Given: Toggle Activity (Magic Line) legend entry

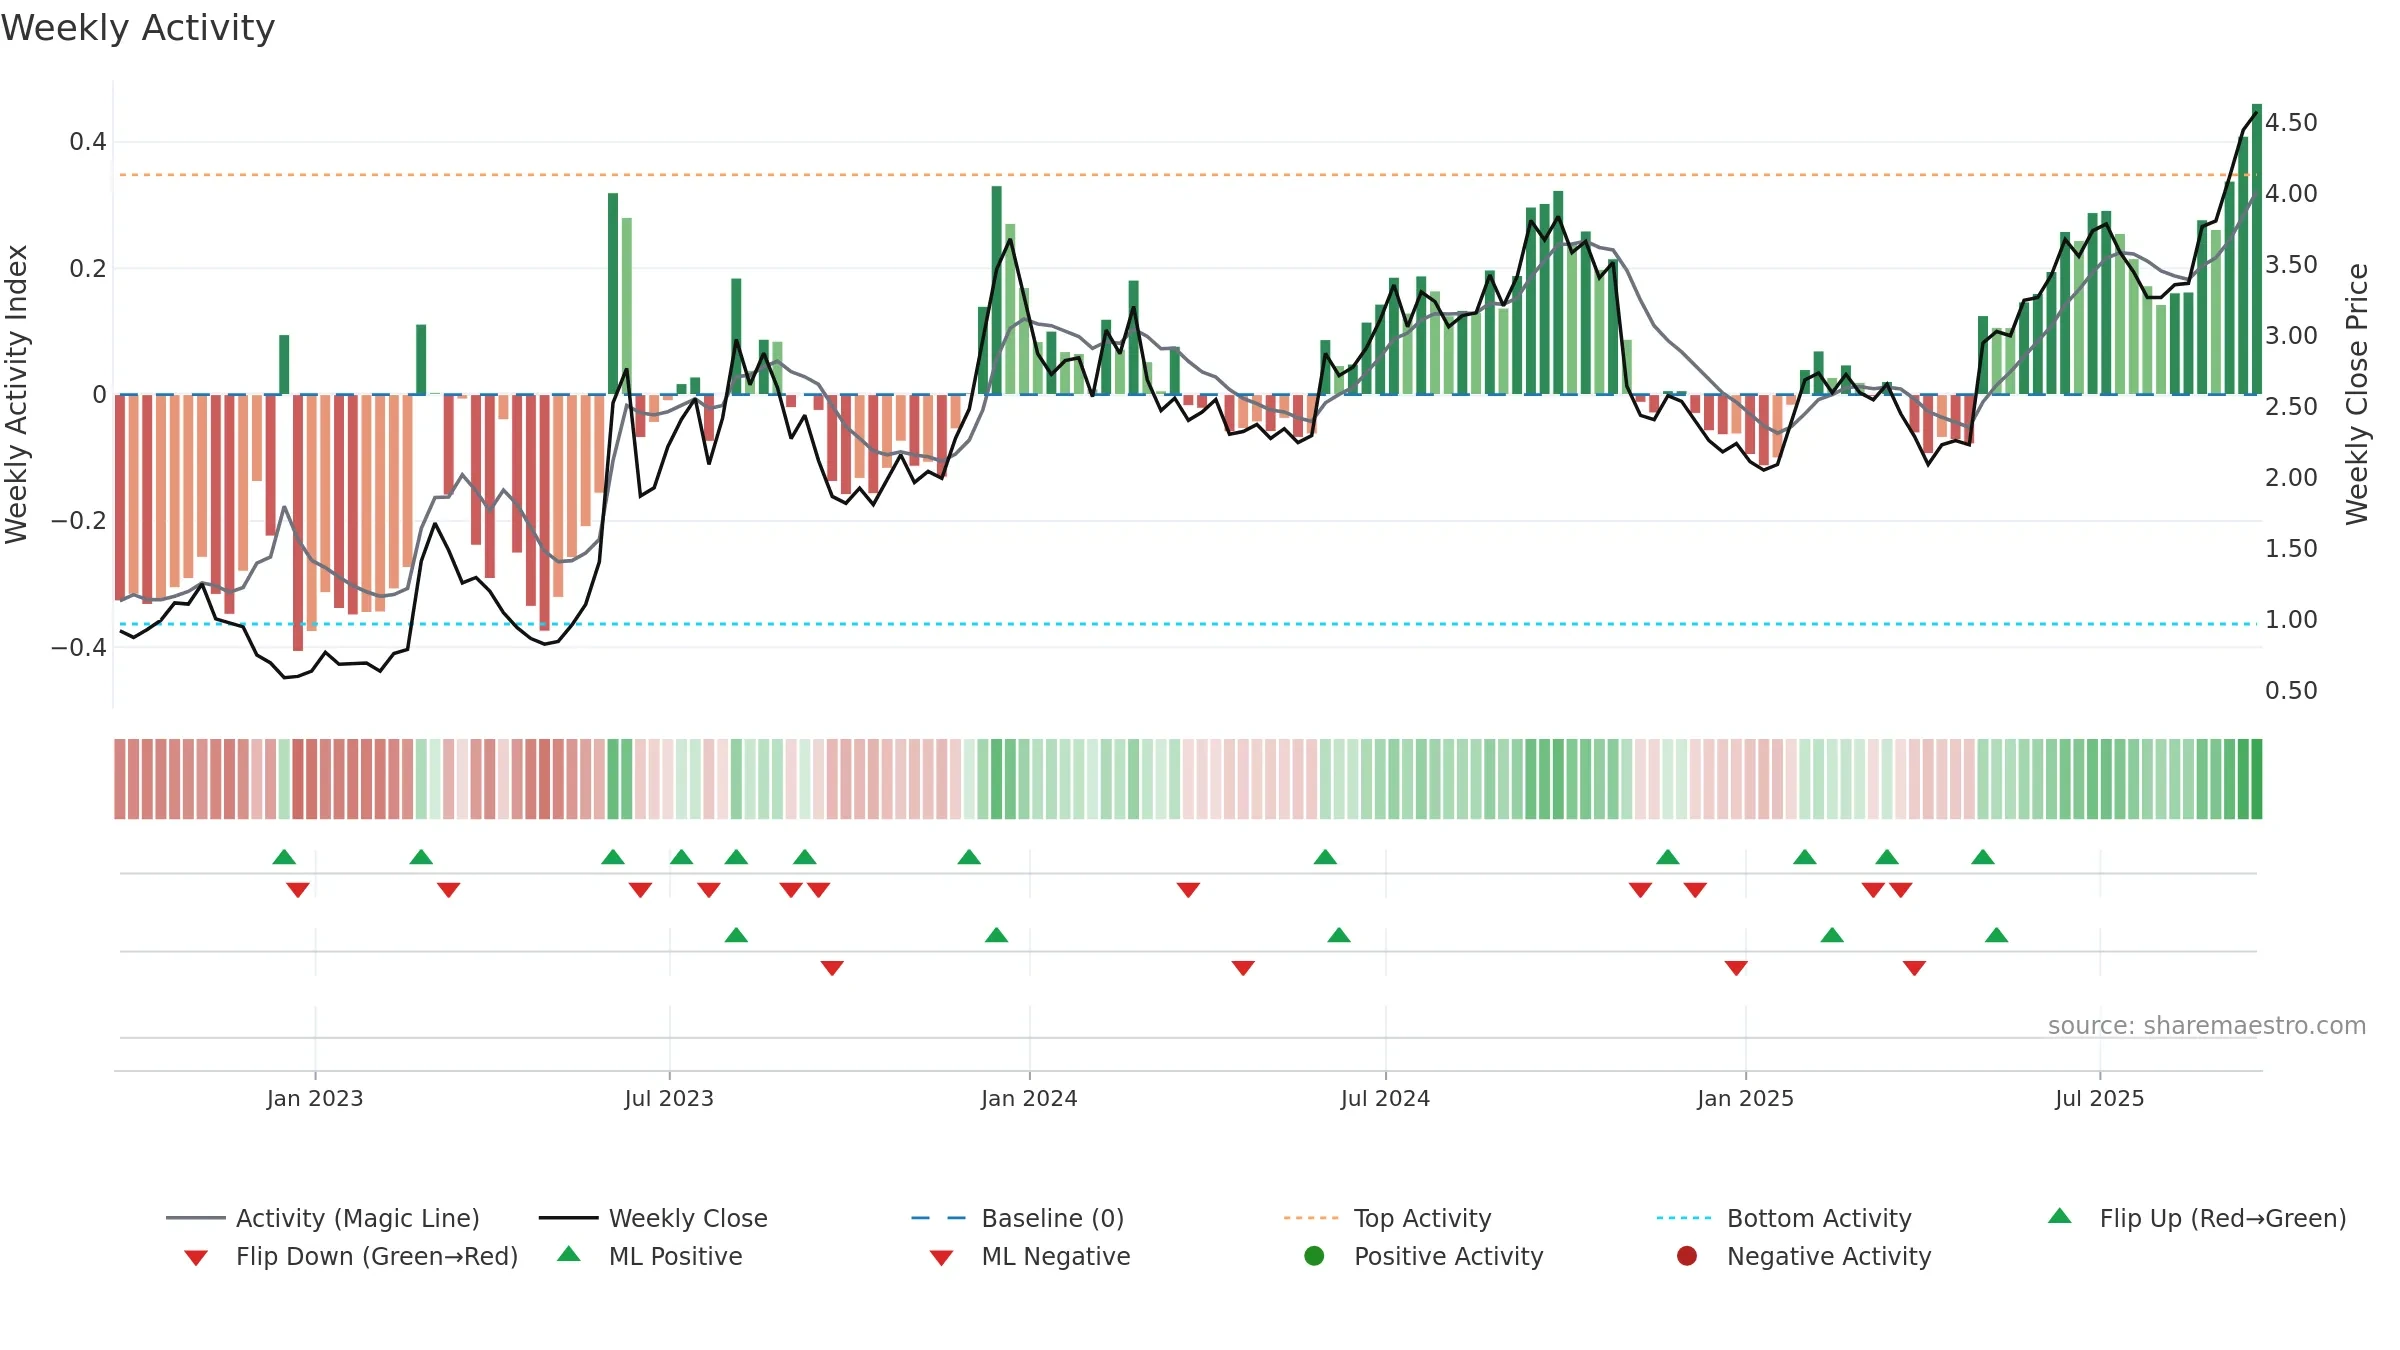Looking at the screenshot, I should (x=323, y=1218).
